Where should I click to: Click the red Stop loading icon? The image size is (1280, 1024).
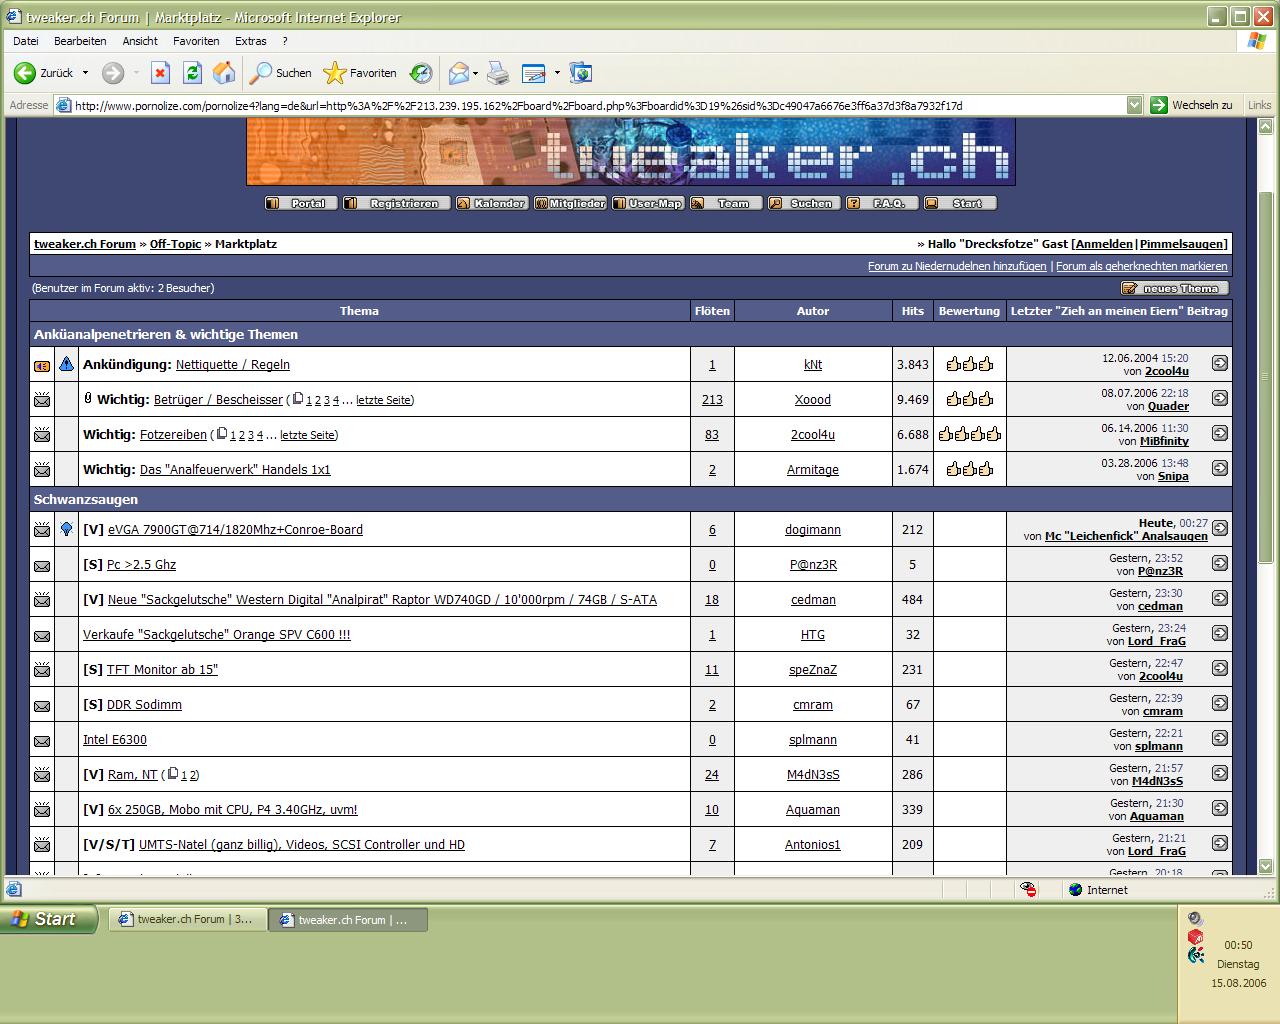coord(160,73)
